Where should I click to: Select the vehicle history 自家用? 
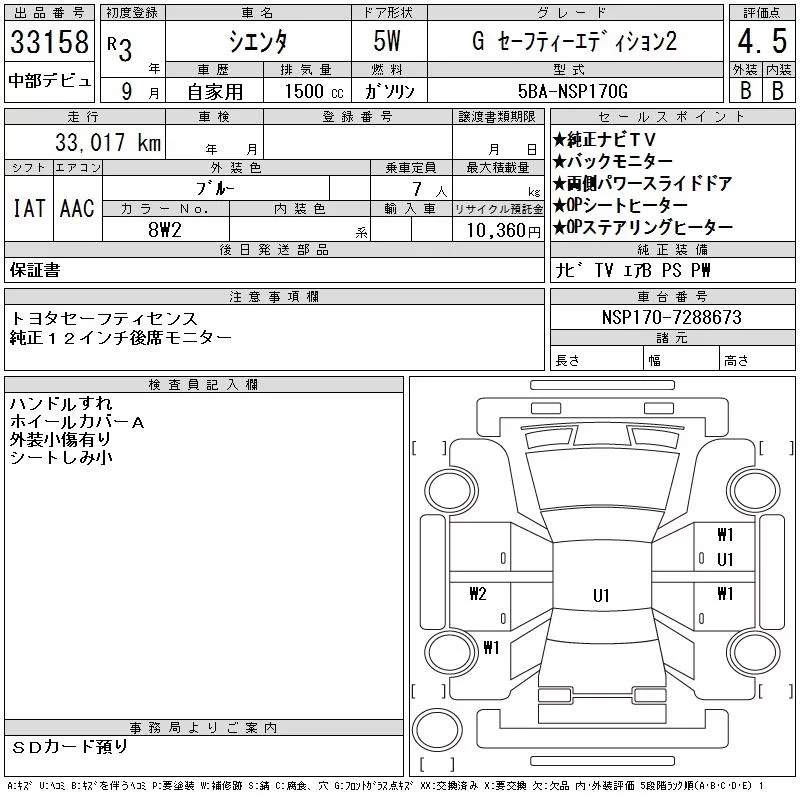pos(215,92)
